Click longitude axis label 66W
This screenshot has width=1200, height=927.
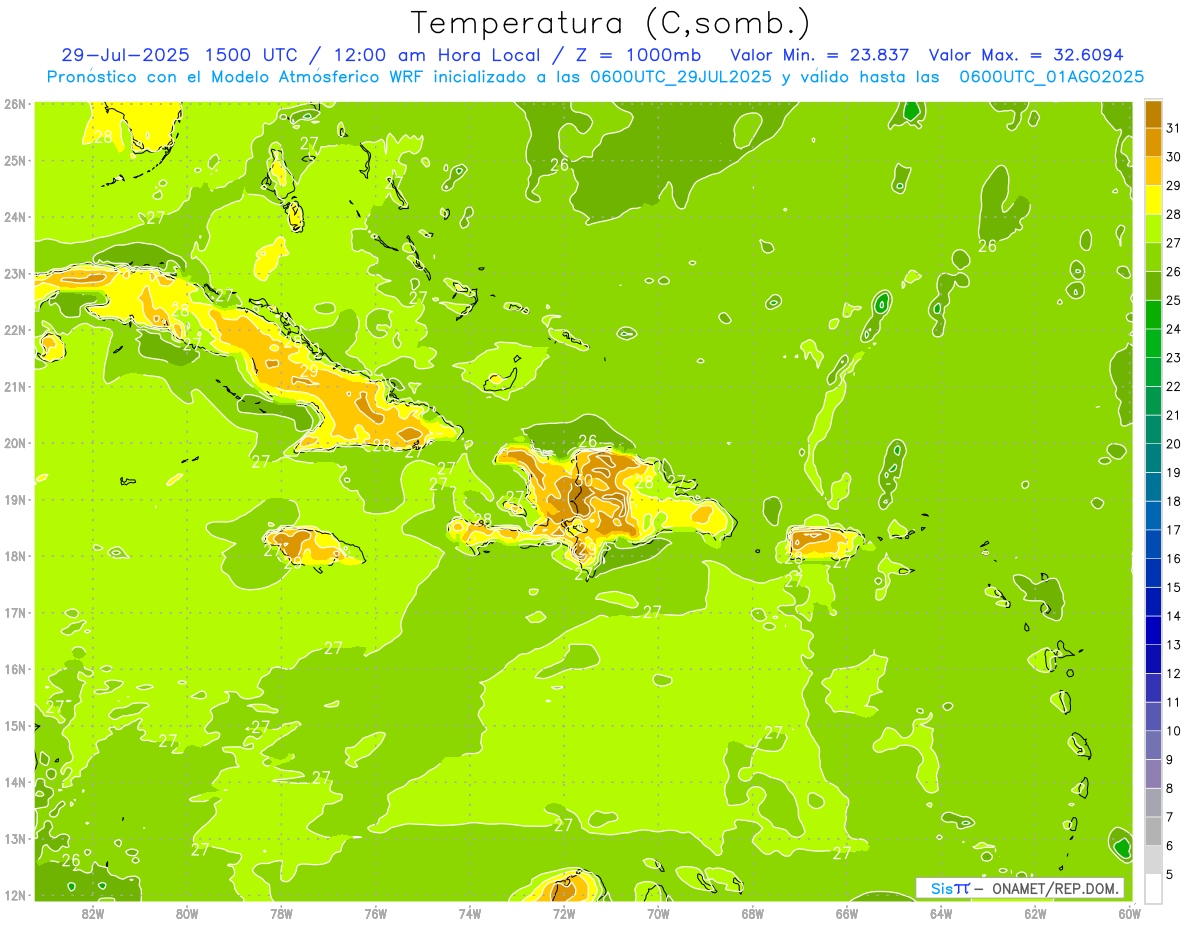coord(847,913)
